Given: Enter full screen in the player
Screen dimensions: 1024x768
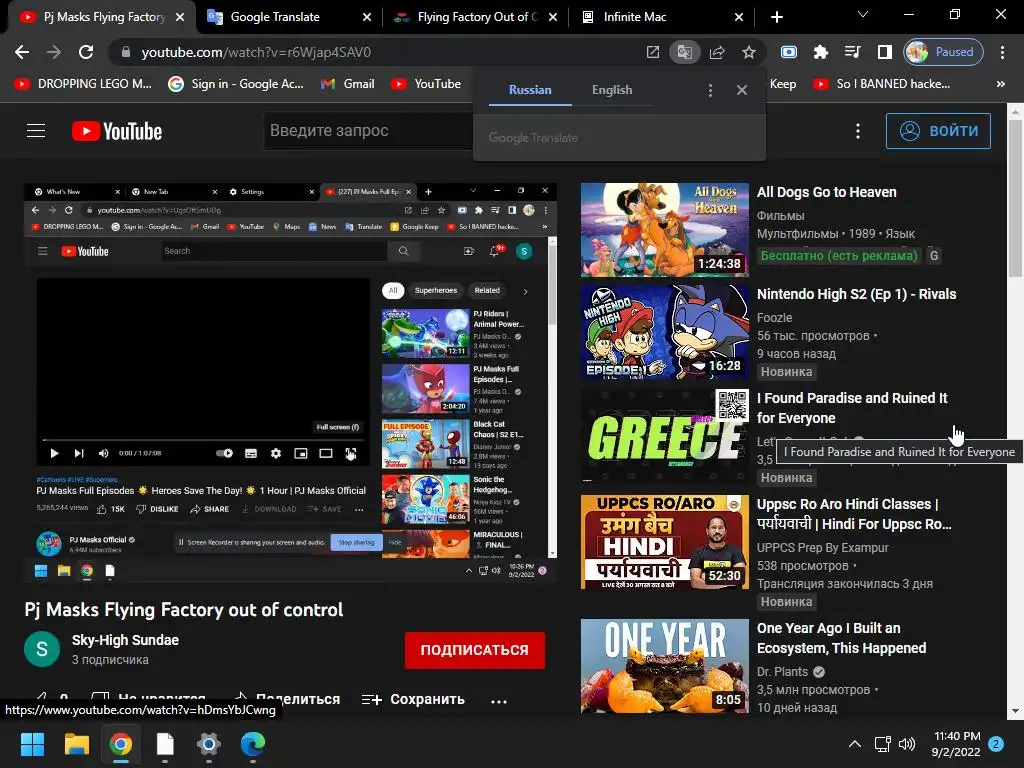Looking at the screenshot, I should (x=351, y=453).
